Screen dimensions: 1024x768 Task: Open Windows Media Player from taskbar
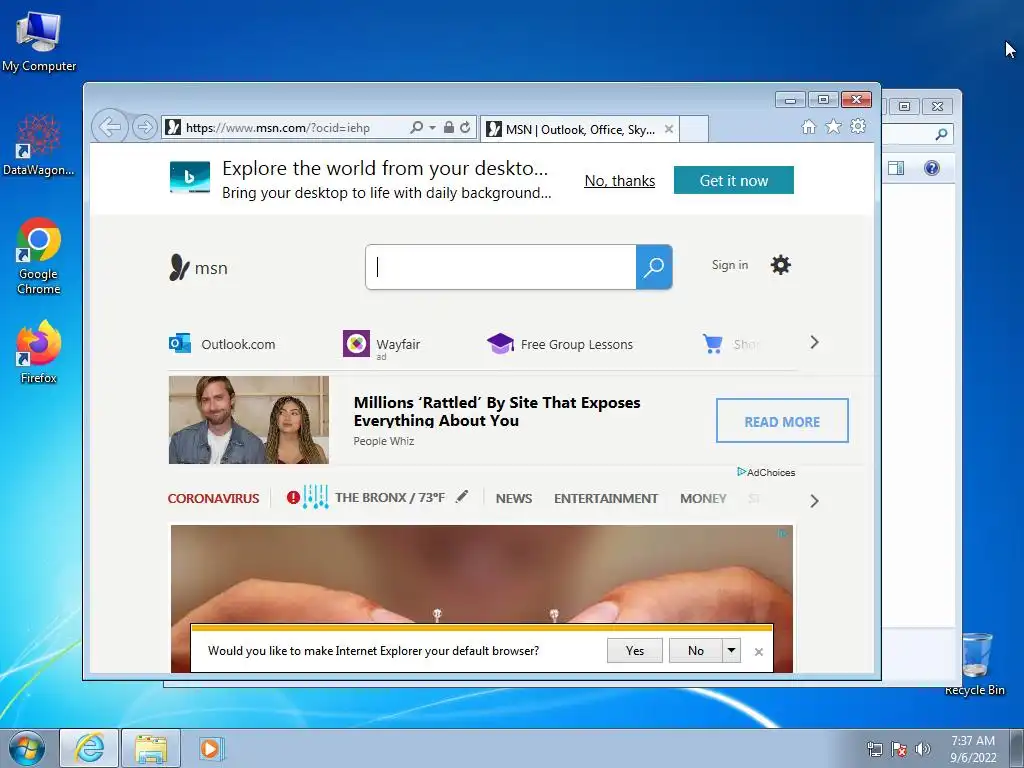(211, 748)
